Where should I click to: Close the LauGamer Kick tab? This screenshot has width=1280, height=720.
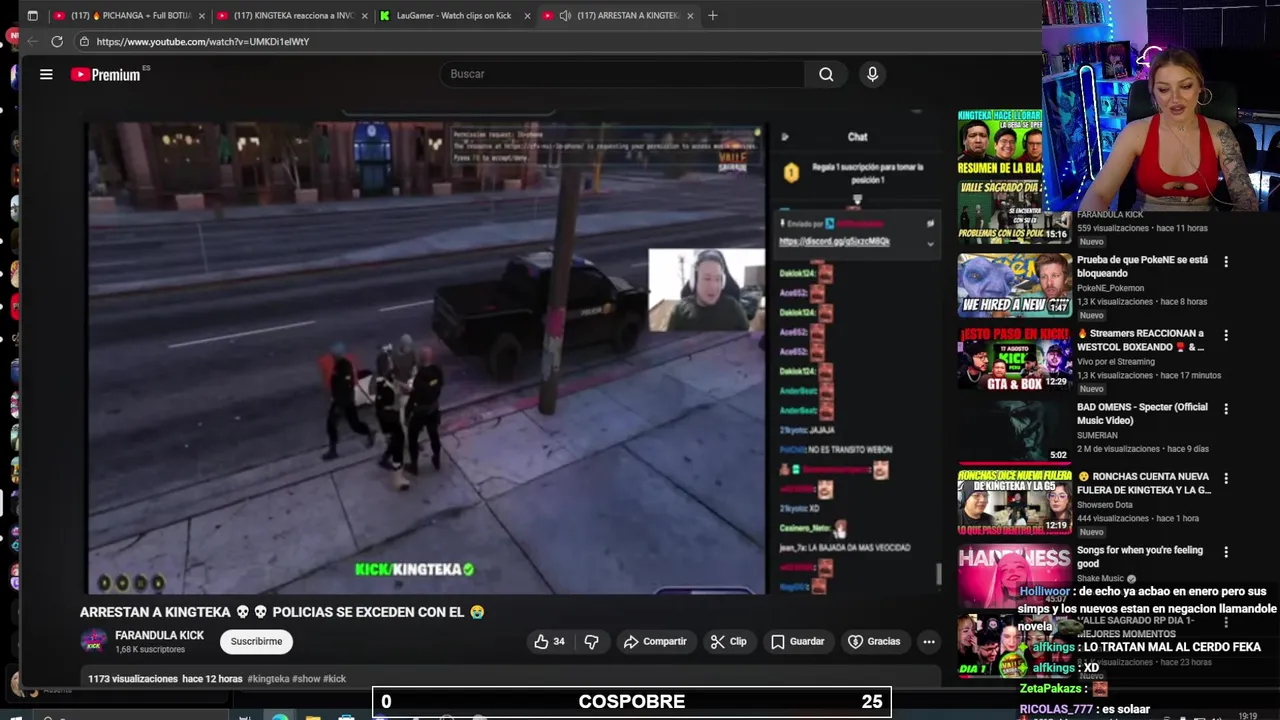click(527, 15)
